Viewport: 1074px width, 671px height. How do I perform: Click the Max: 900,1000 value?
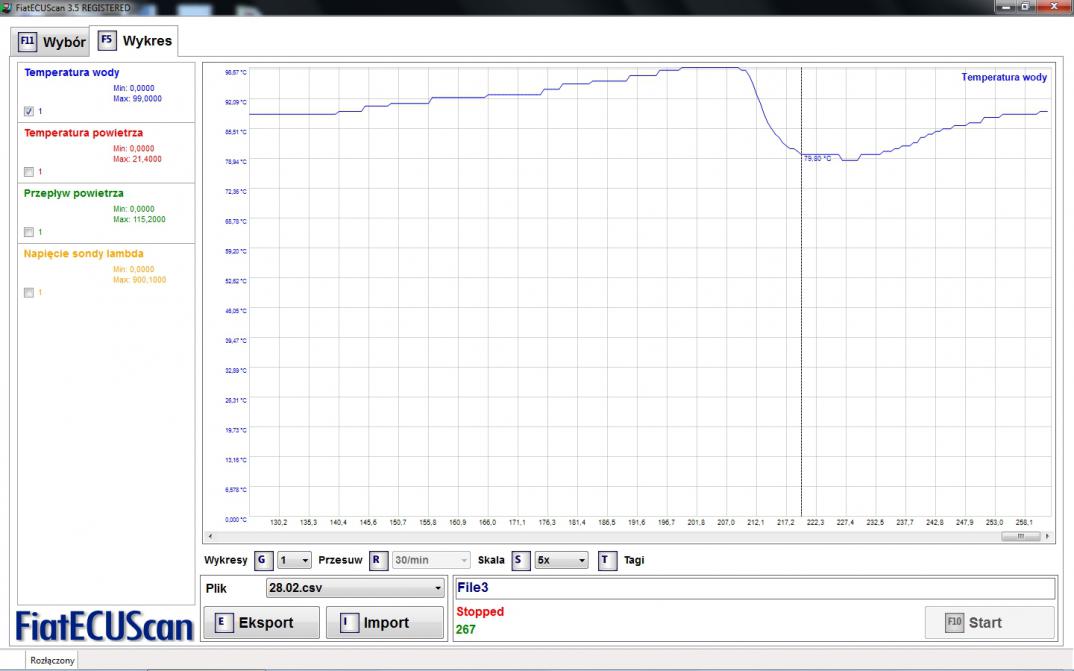[140, 279]
